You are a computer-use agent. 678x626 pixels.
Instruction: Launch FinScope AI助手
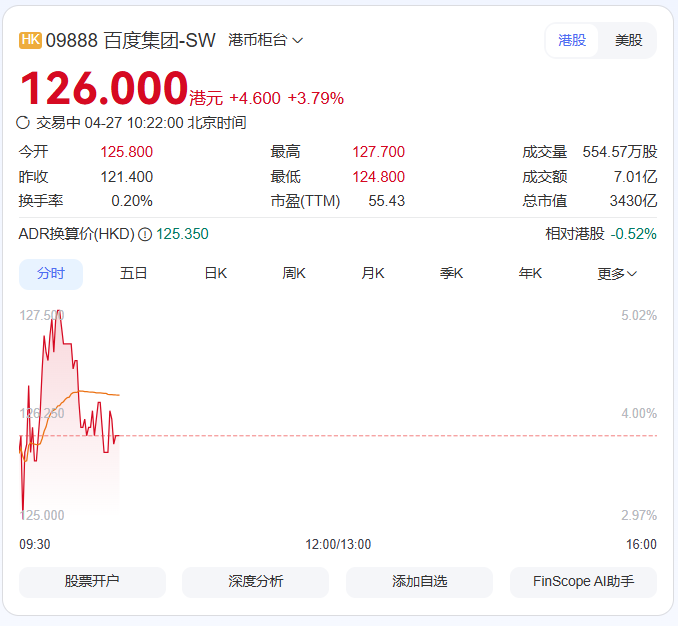pos(583,582)
